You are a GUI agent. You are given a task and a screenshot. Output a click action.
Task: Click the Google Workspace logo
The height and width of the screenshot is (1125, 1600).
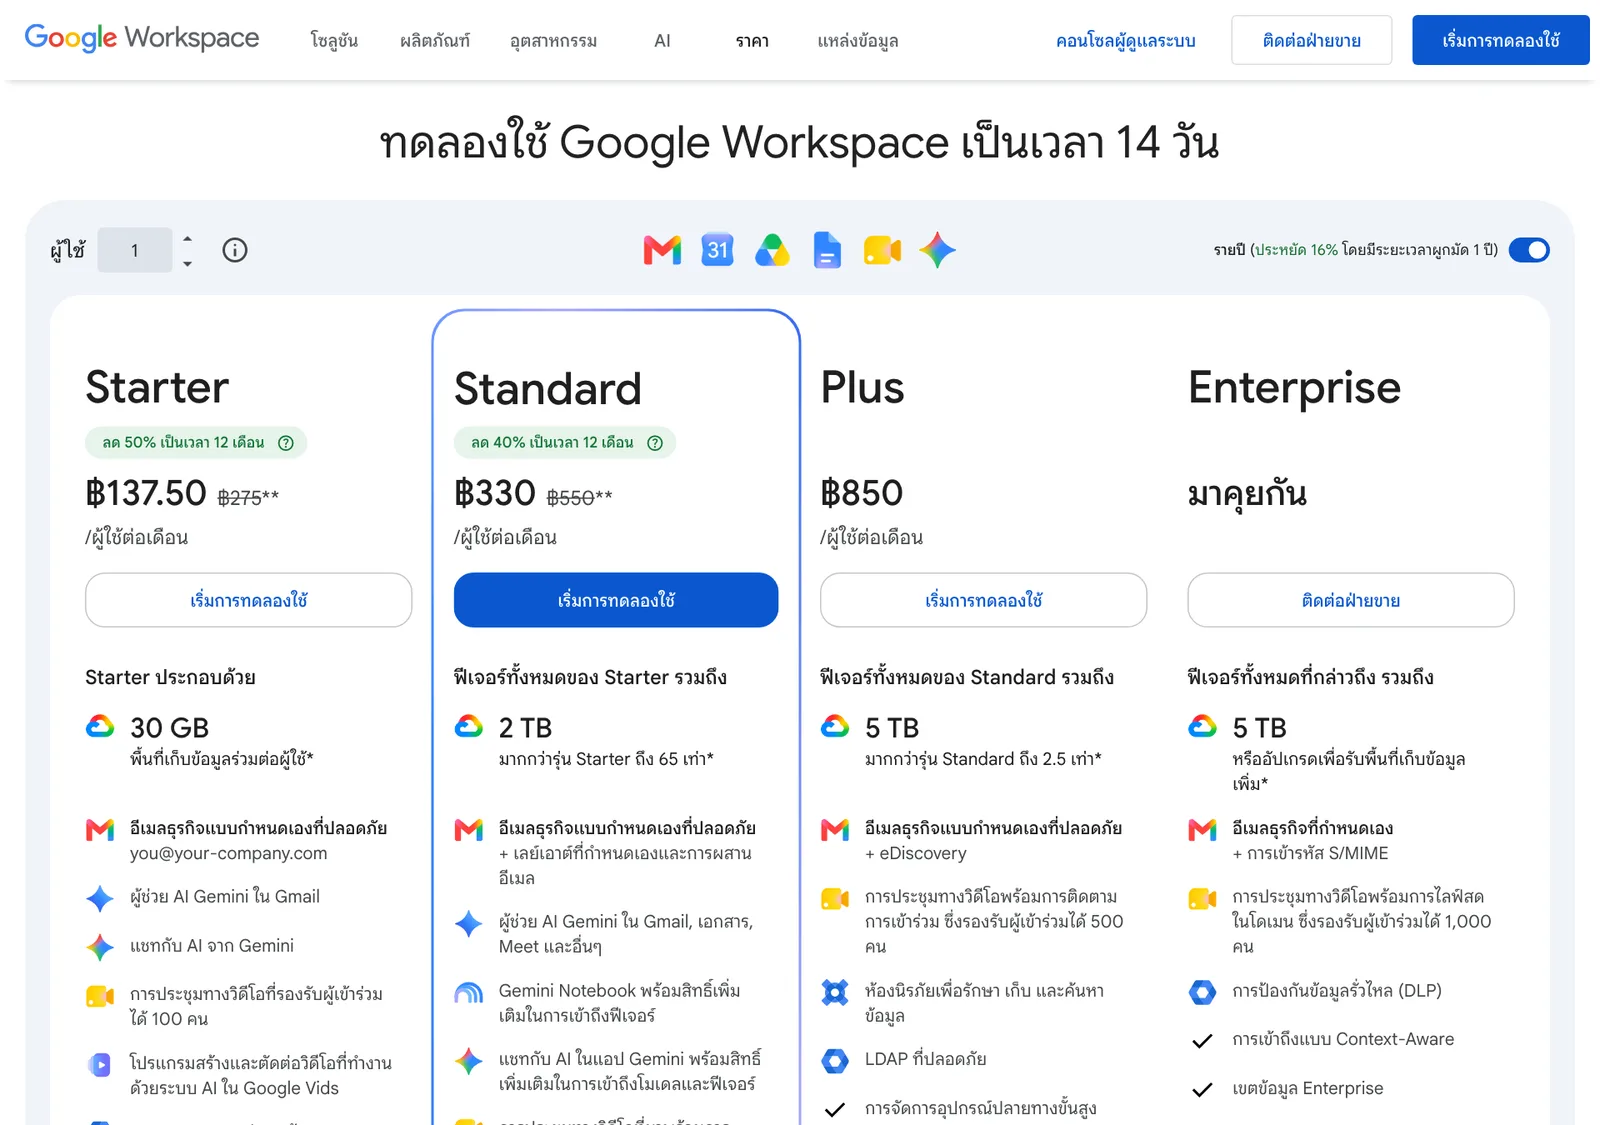(x=142, y=38)
